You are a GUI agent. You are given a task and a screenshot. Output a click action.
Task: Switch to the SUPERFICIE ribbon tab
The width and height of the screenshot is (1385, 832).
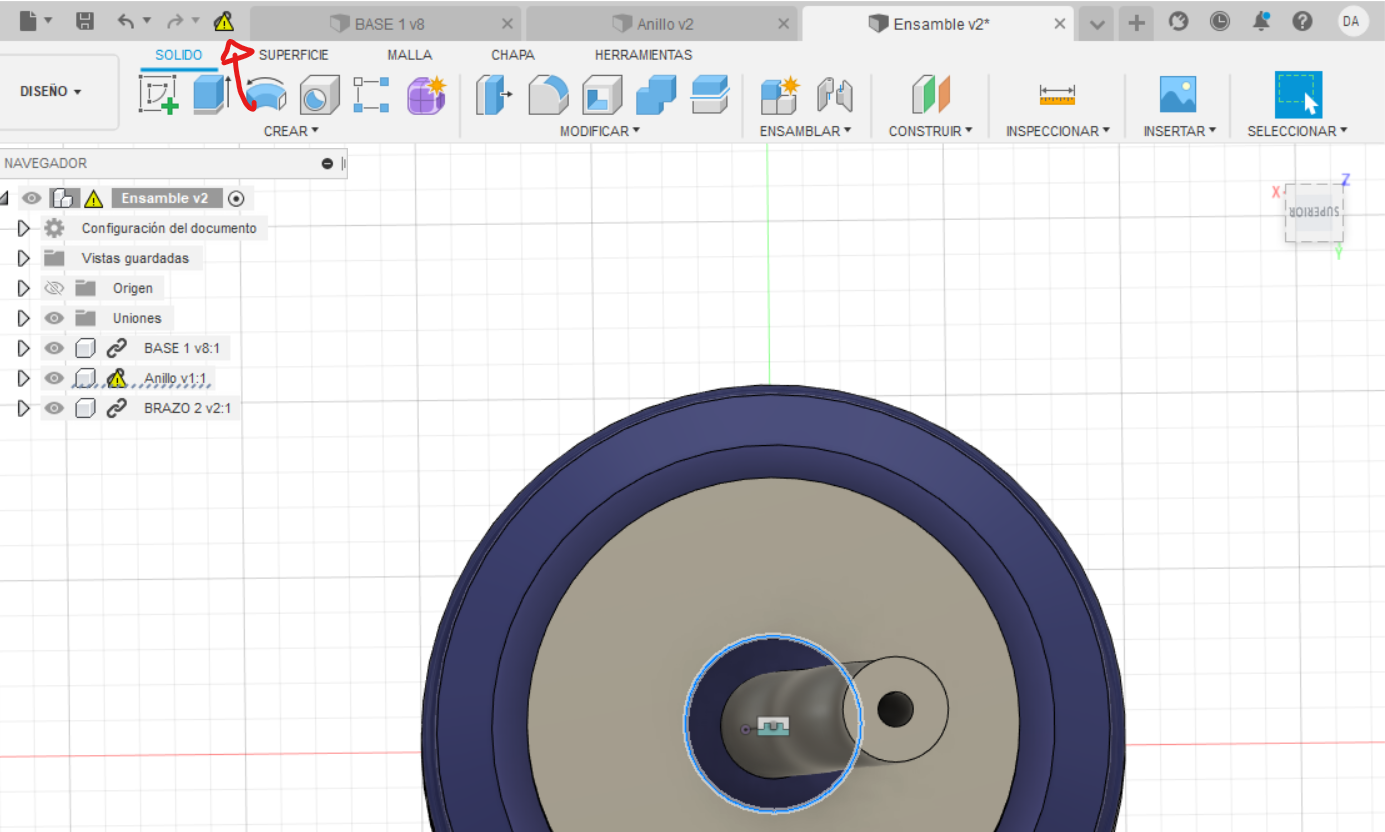(293, 55)
